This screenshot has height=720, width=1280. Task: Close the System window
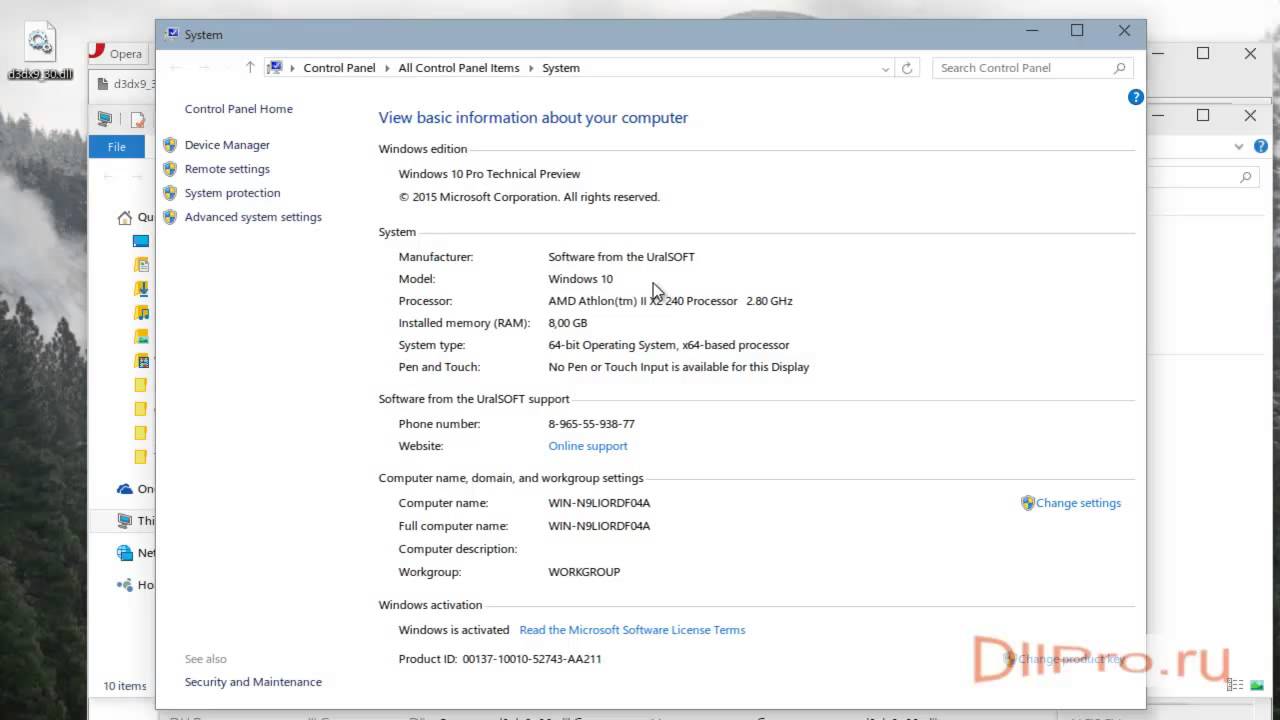[x=1124, y=31]
